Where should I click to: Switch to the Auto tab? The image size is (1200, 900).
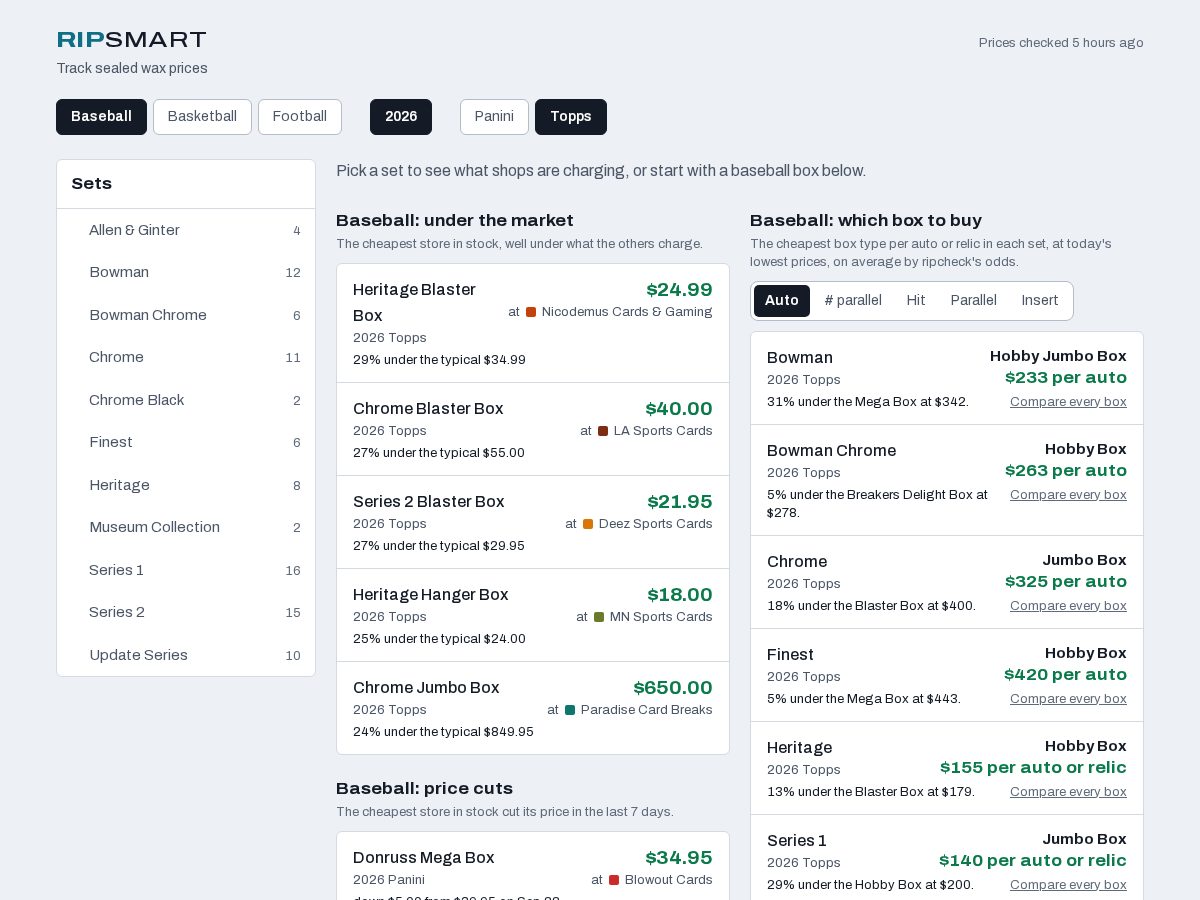pos(782,301)
